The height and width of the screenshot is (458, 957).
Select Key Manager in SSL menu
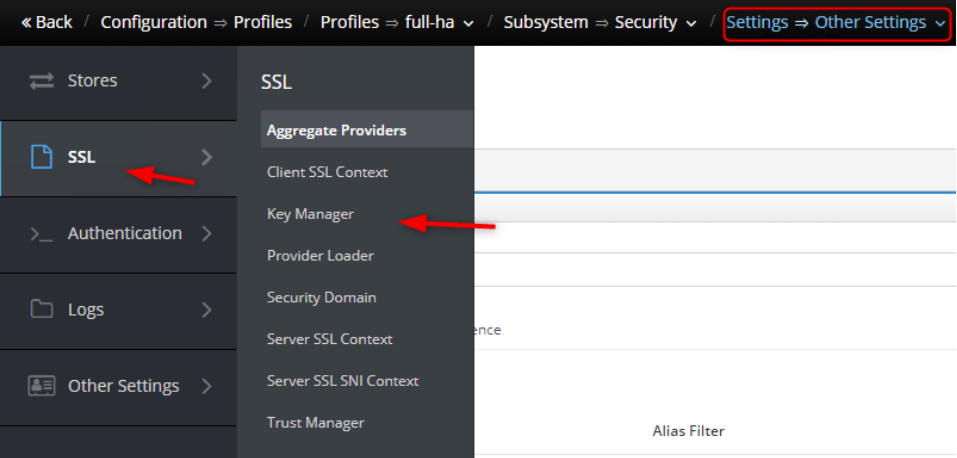(310, 214)
